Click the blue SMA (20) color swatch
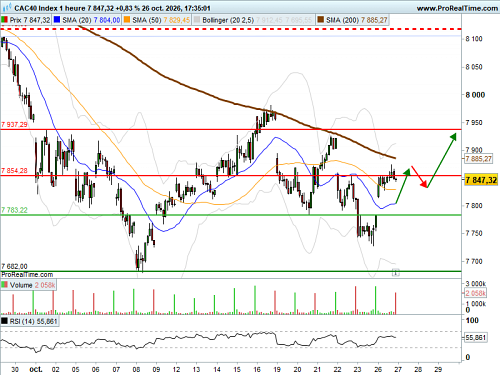The height and width of the screenshot is (375, 500). tap(57, 20)
